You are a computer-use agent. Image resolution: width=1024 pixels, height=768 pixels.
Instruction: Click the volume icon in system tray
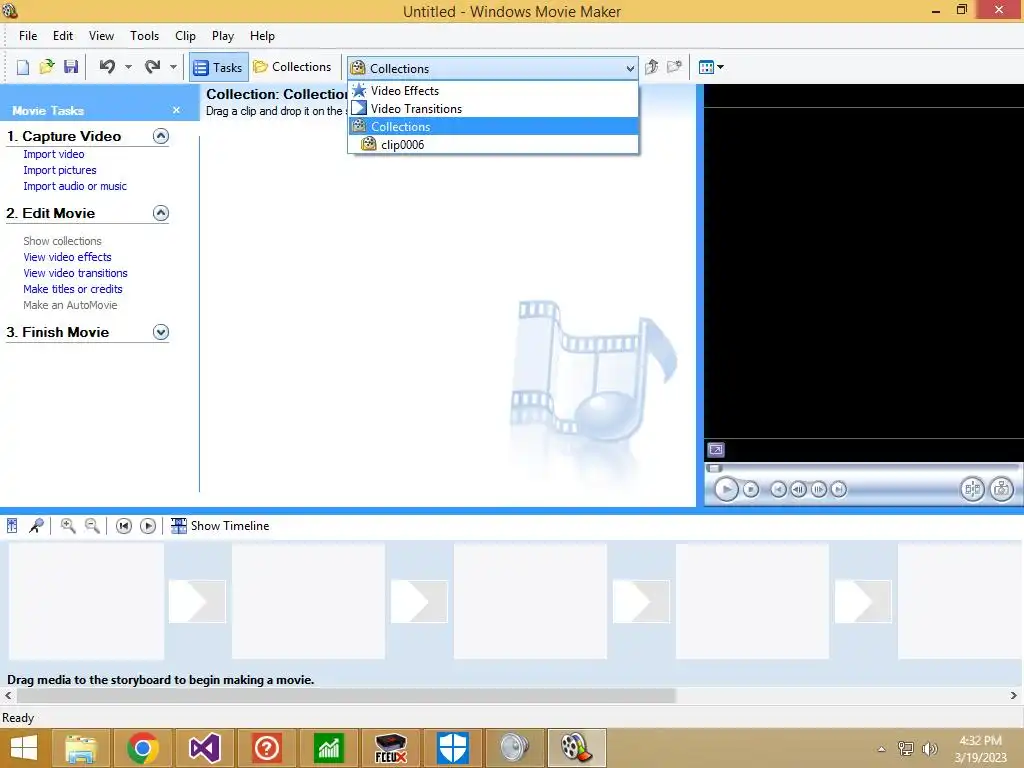(929, 749)
